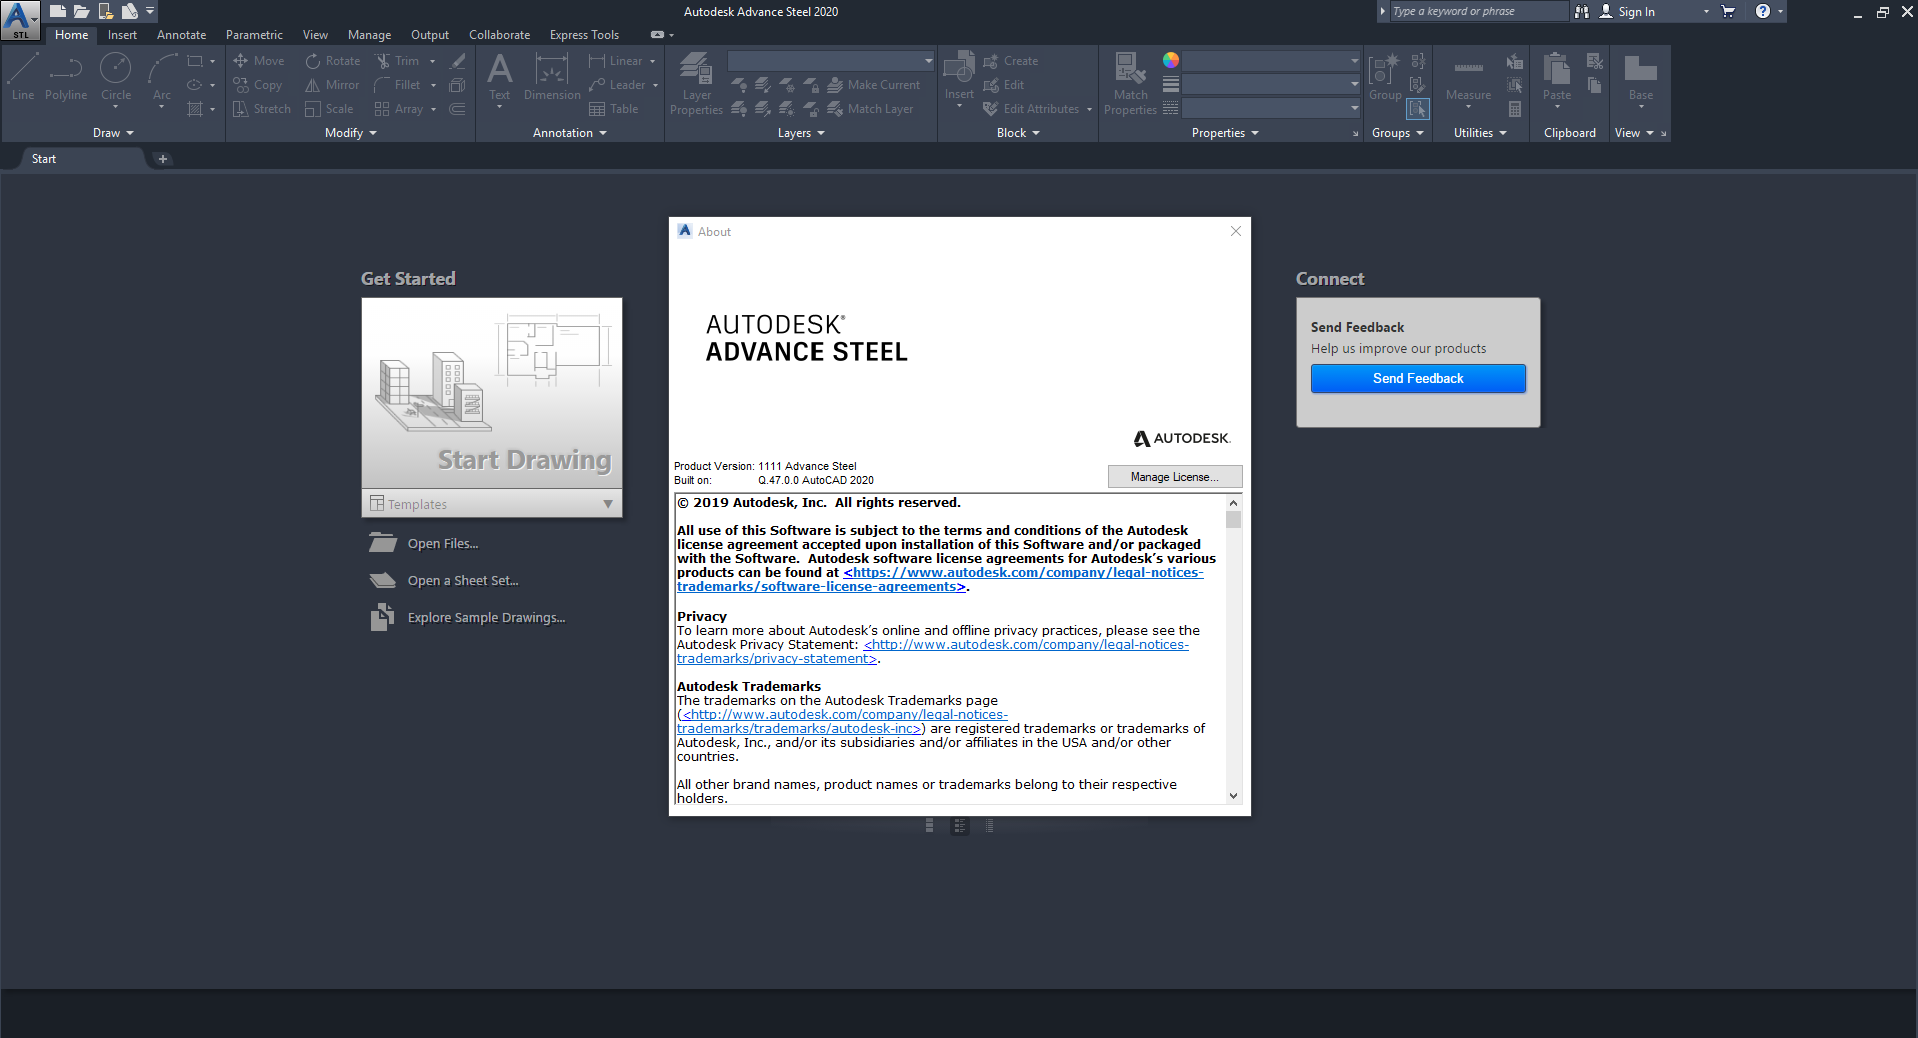Click the Erase tool icon in Modify panel
The width and height of the screenshot is (1918, 1038).
457,61
